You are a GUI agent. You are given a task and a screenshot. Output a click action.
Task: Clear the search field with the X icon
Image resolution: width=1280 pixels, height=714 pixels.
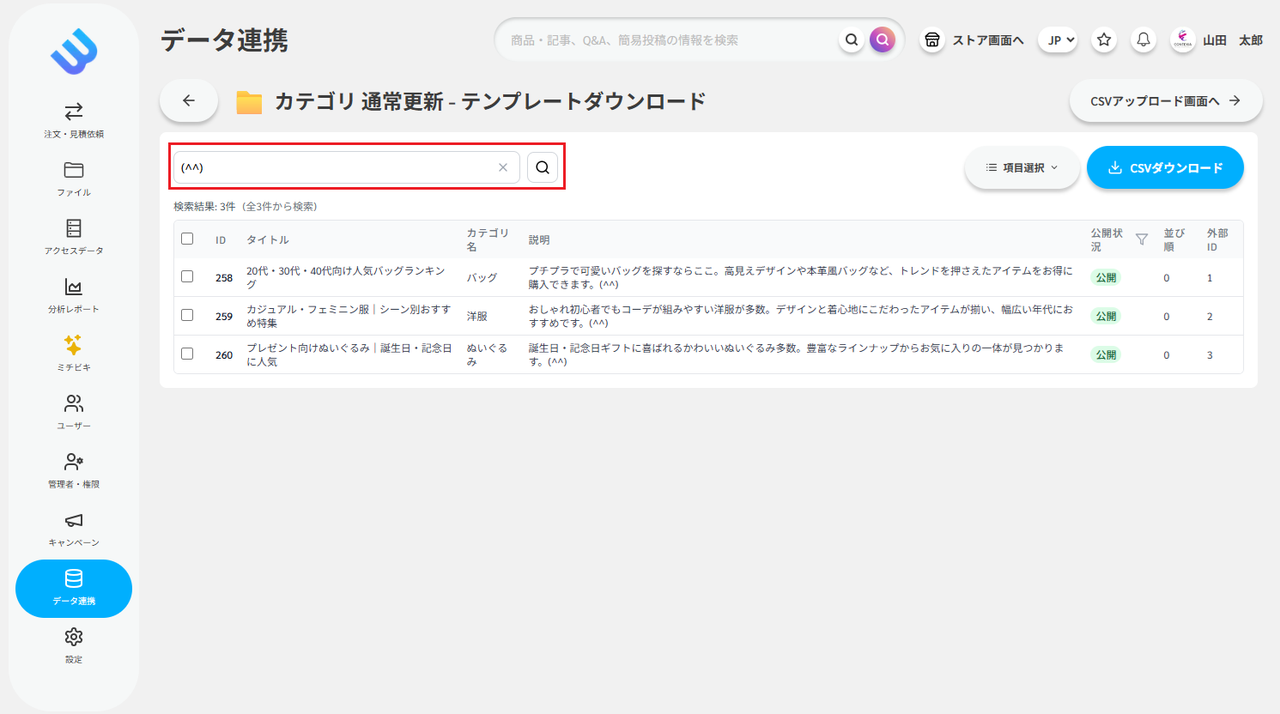(503, 167)
